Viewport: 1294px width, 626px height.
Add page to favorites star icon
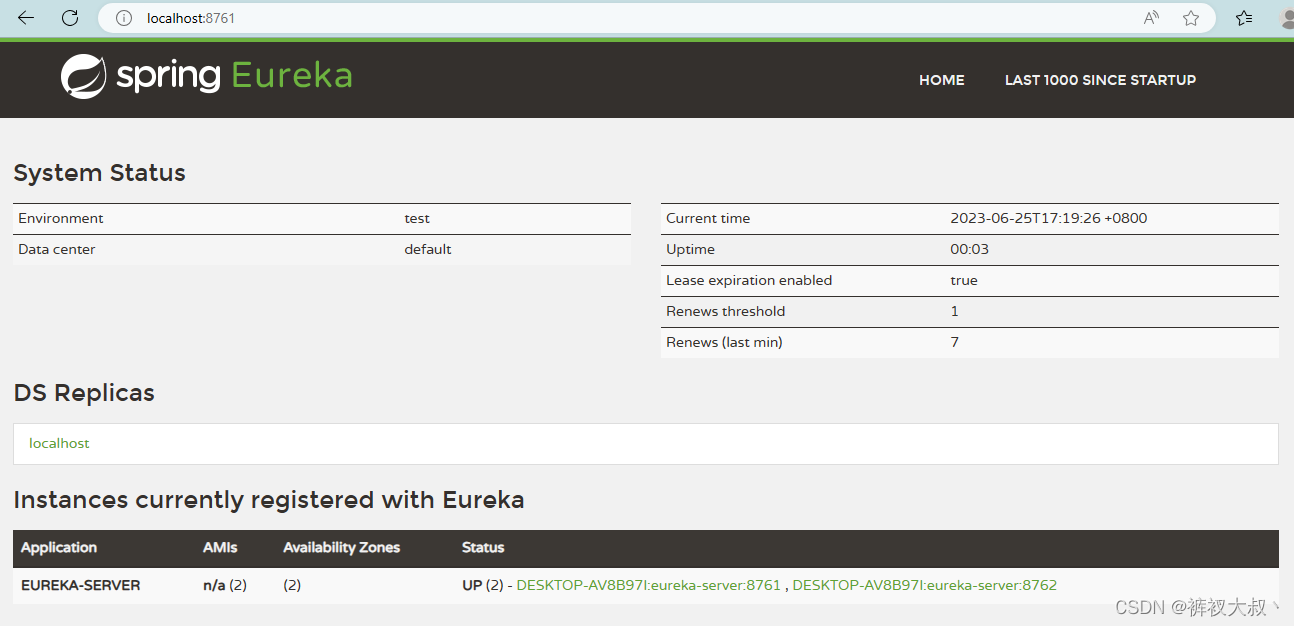coord(1191,18)
